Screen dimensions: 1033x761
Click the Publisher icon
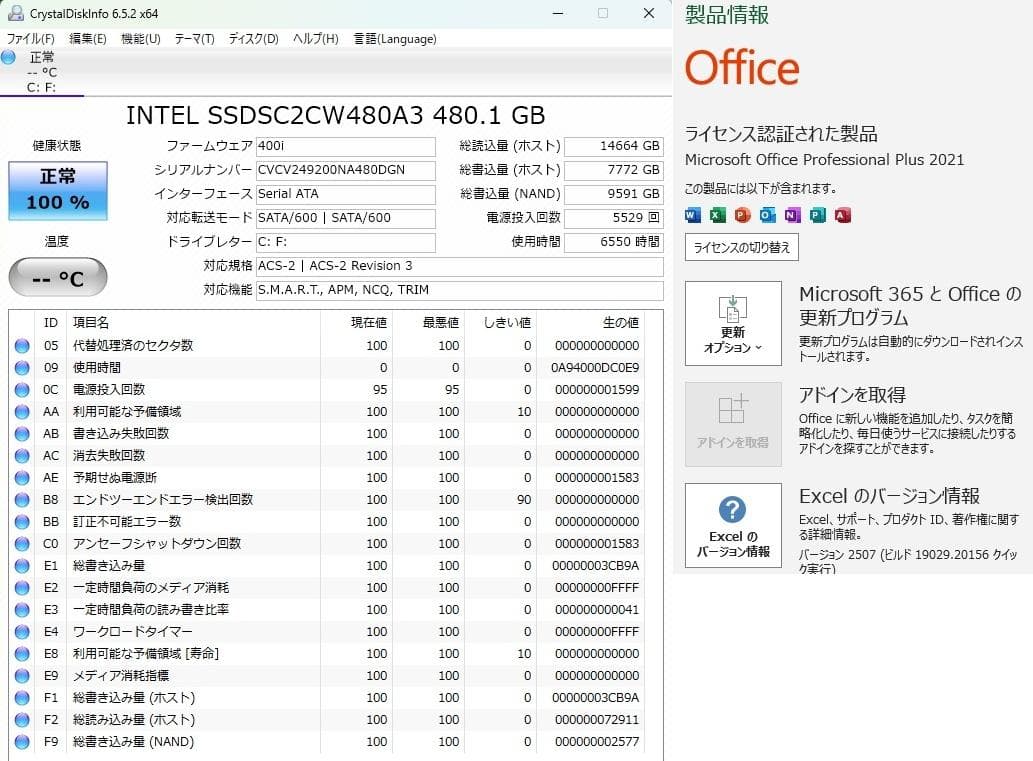click(816, 213)
